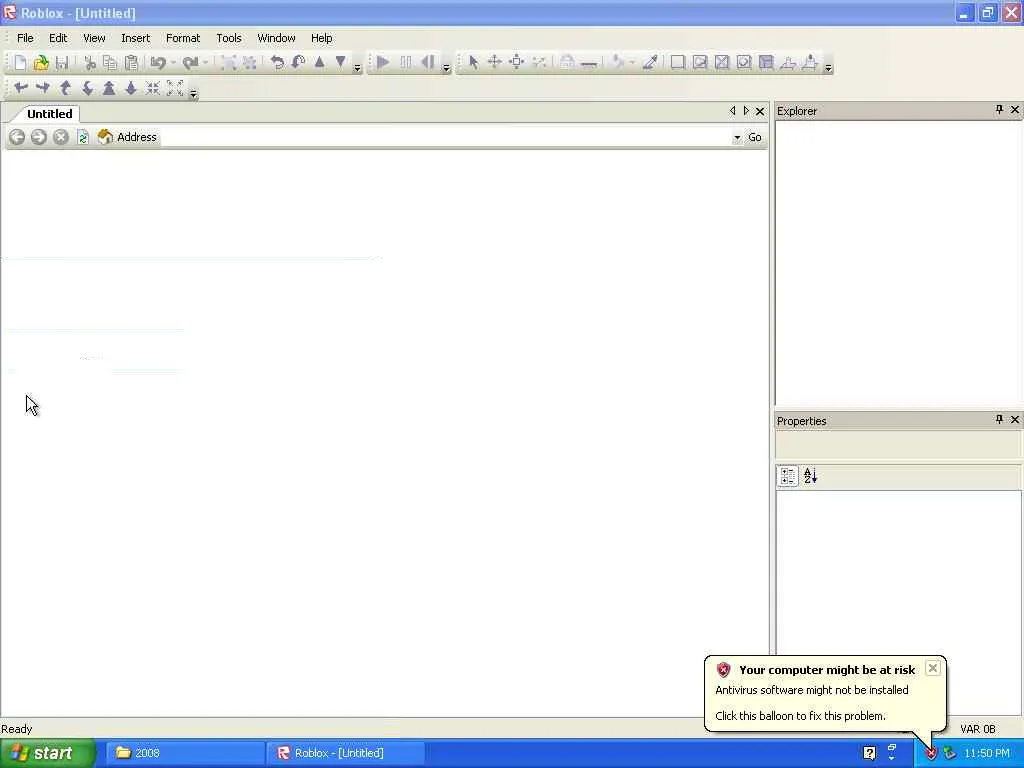The width and height of the screenshot is (1024, 768).
Task: Toggle the Properties panel pin
Action: point(999,419)
